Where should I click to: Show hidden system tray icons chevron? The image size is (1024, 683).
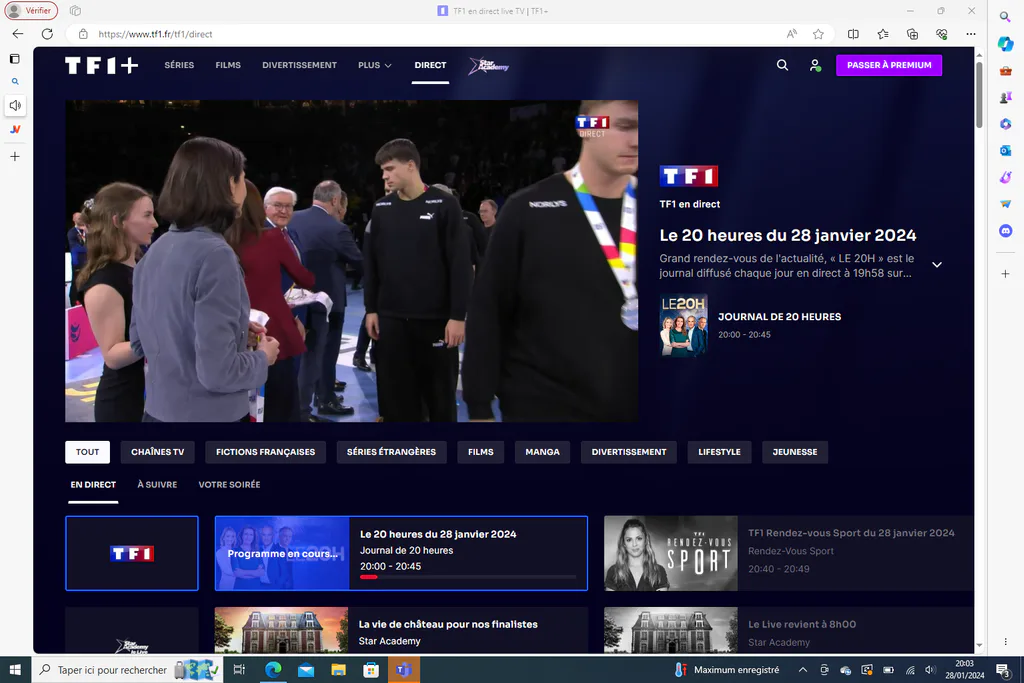[x=803, y=670]
